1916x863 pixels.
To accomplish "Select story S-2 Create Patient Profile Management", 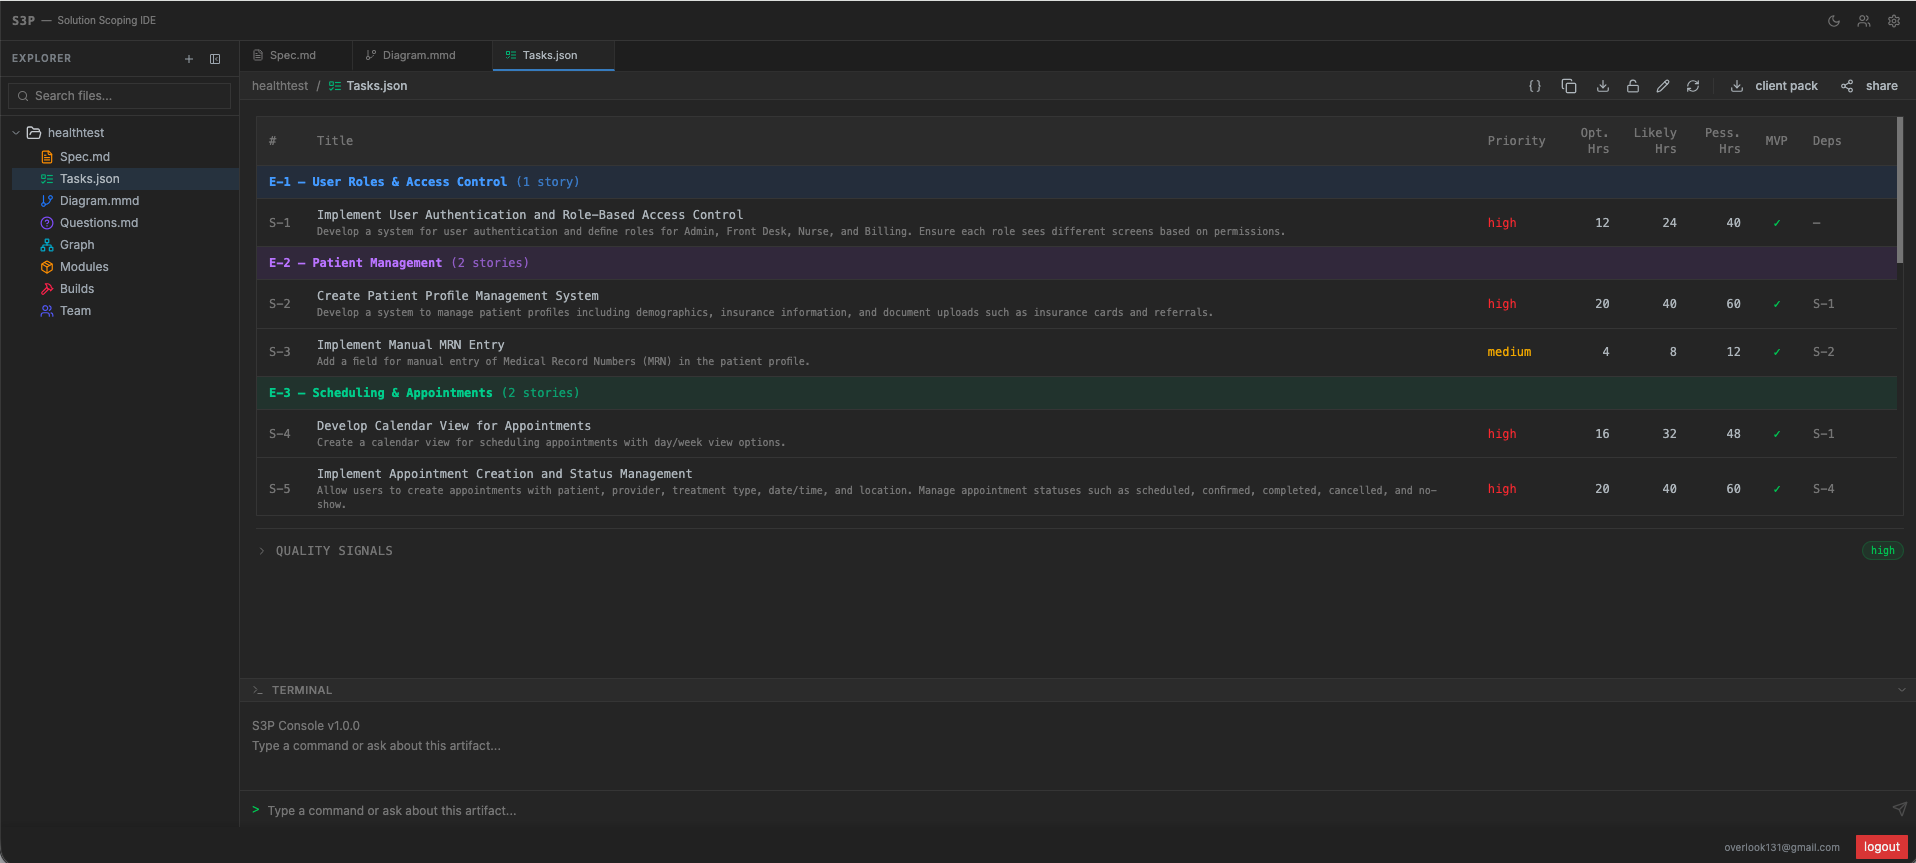I will point(1076,304).
